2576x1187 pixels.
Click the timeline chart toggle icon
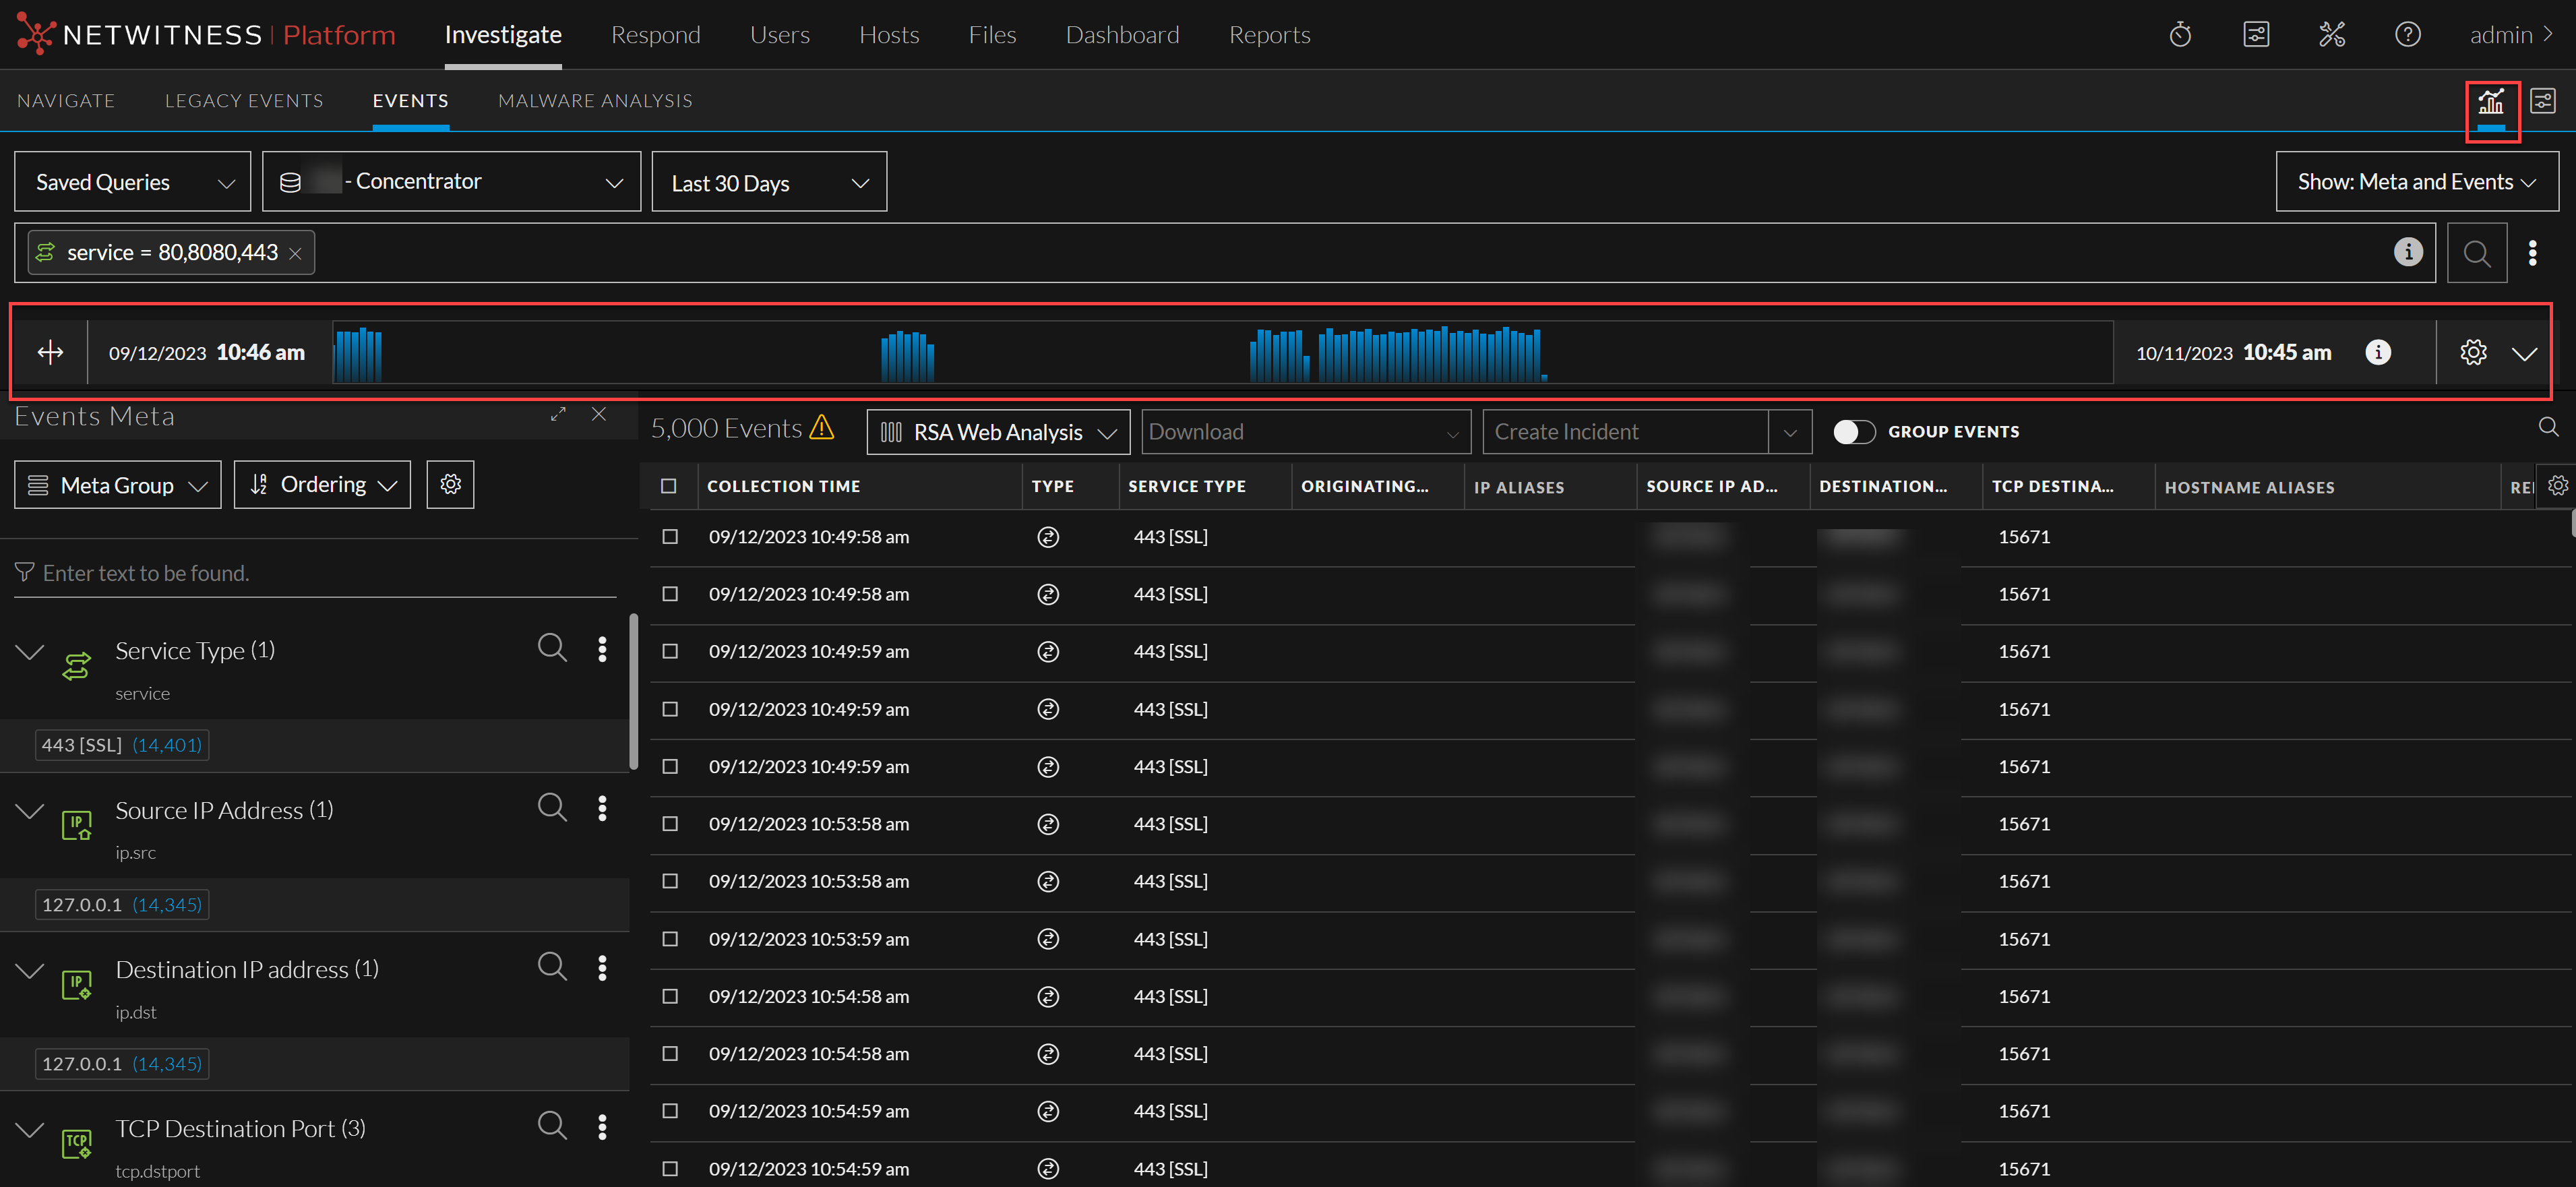click(x=2490, y=102)
